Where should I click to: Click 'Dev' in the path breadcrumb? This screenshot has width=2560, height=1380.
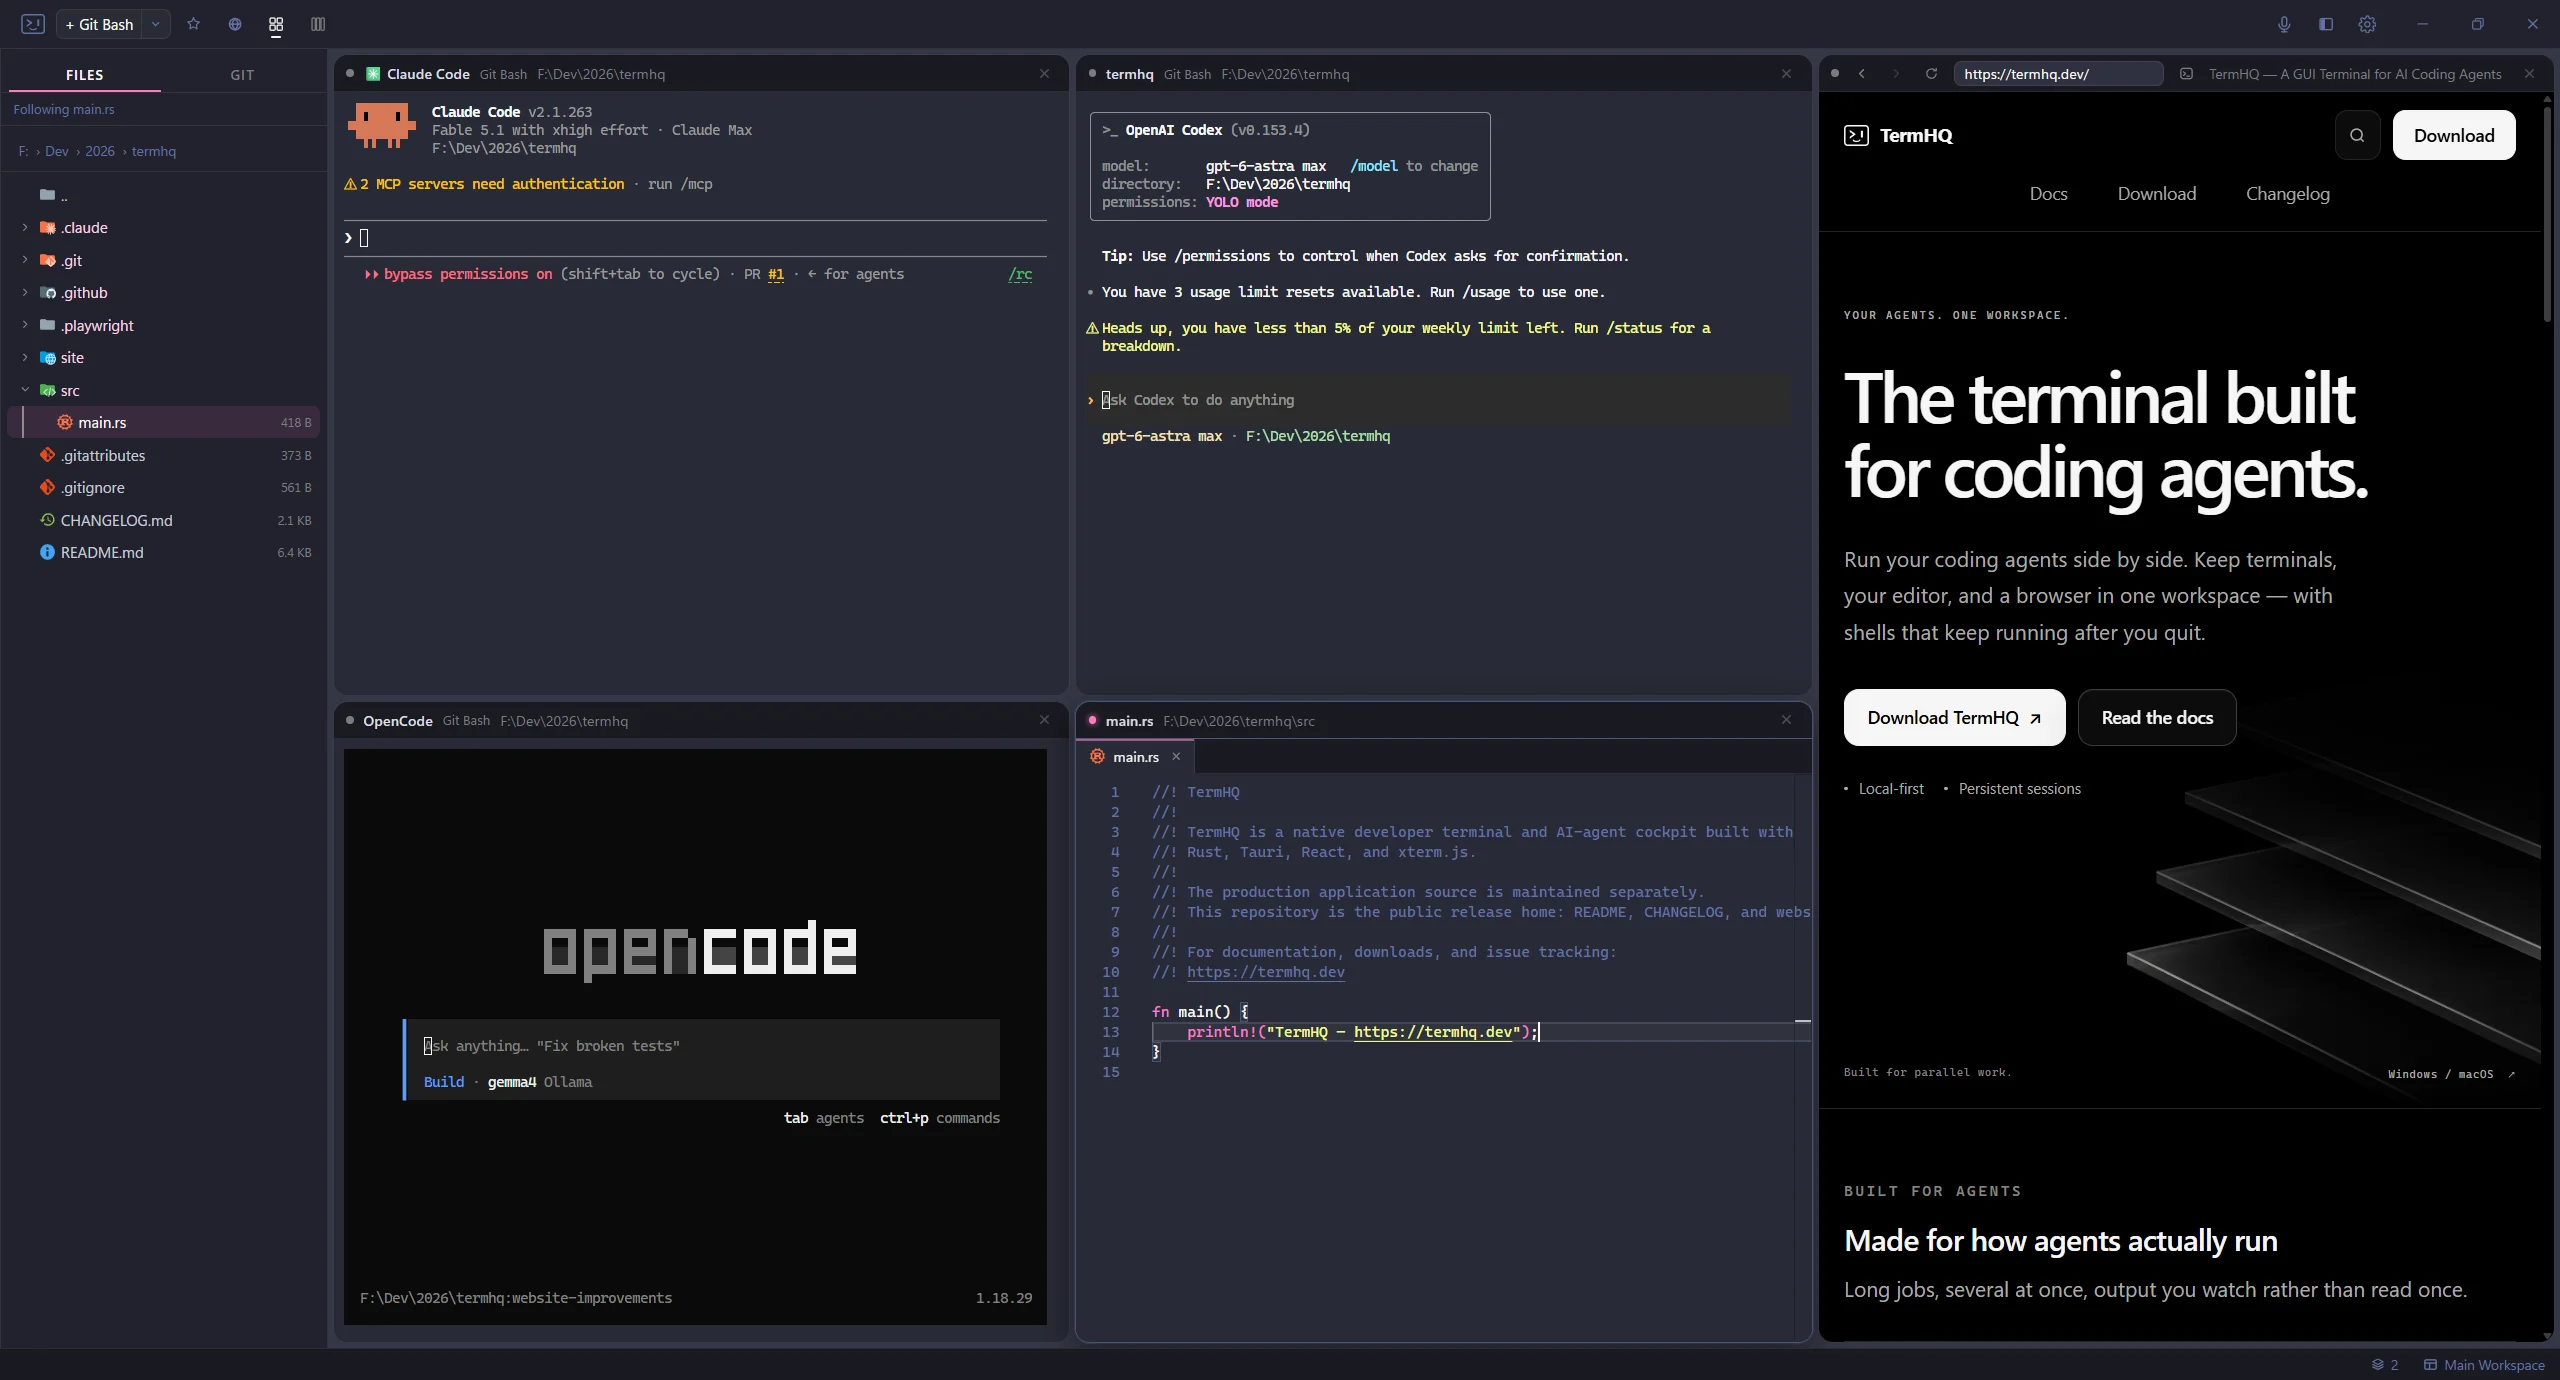click(57, 152)
